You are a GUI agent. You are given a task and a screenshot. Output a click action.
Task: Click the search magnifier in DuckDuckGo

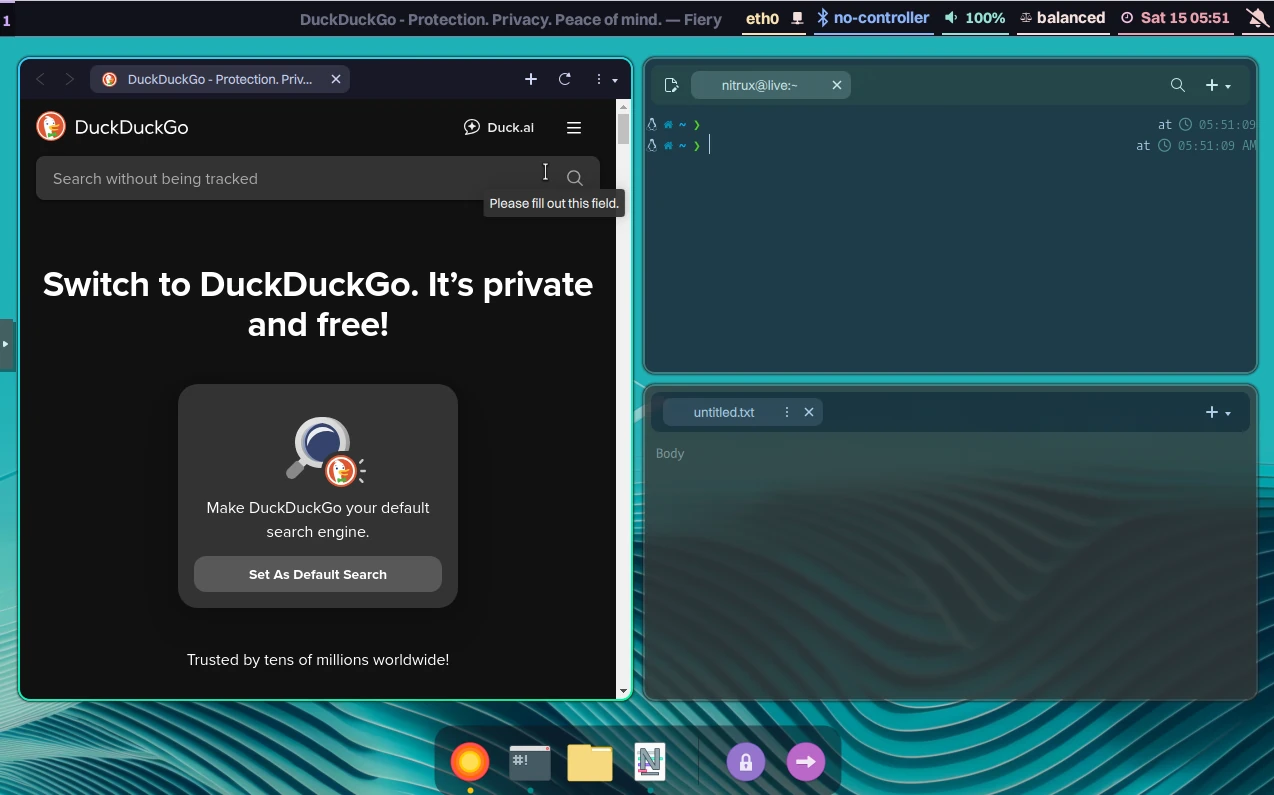tap(574, 178)
